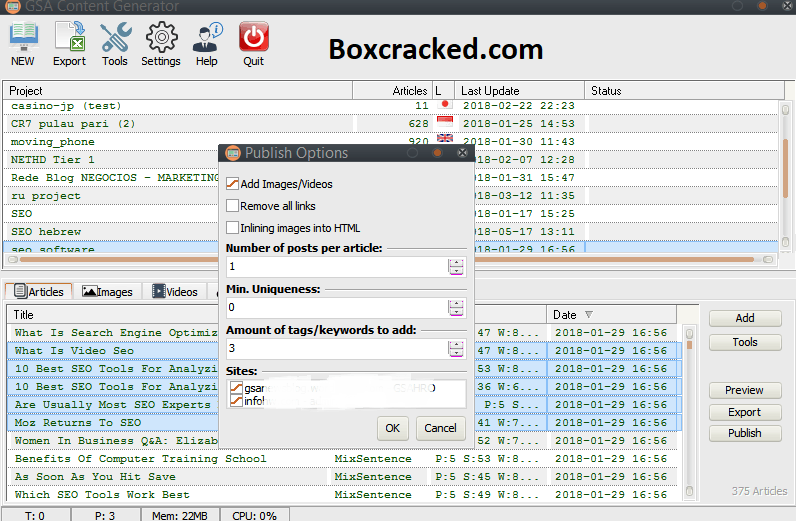
Task: Switch to the Videos tab
Action: 175,291
